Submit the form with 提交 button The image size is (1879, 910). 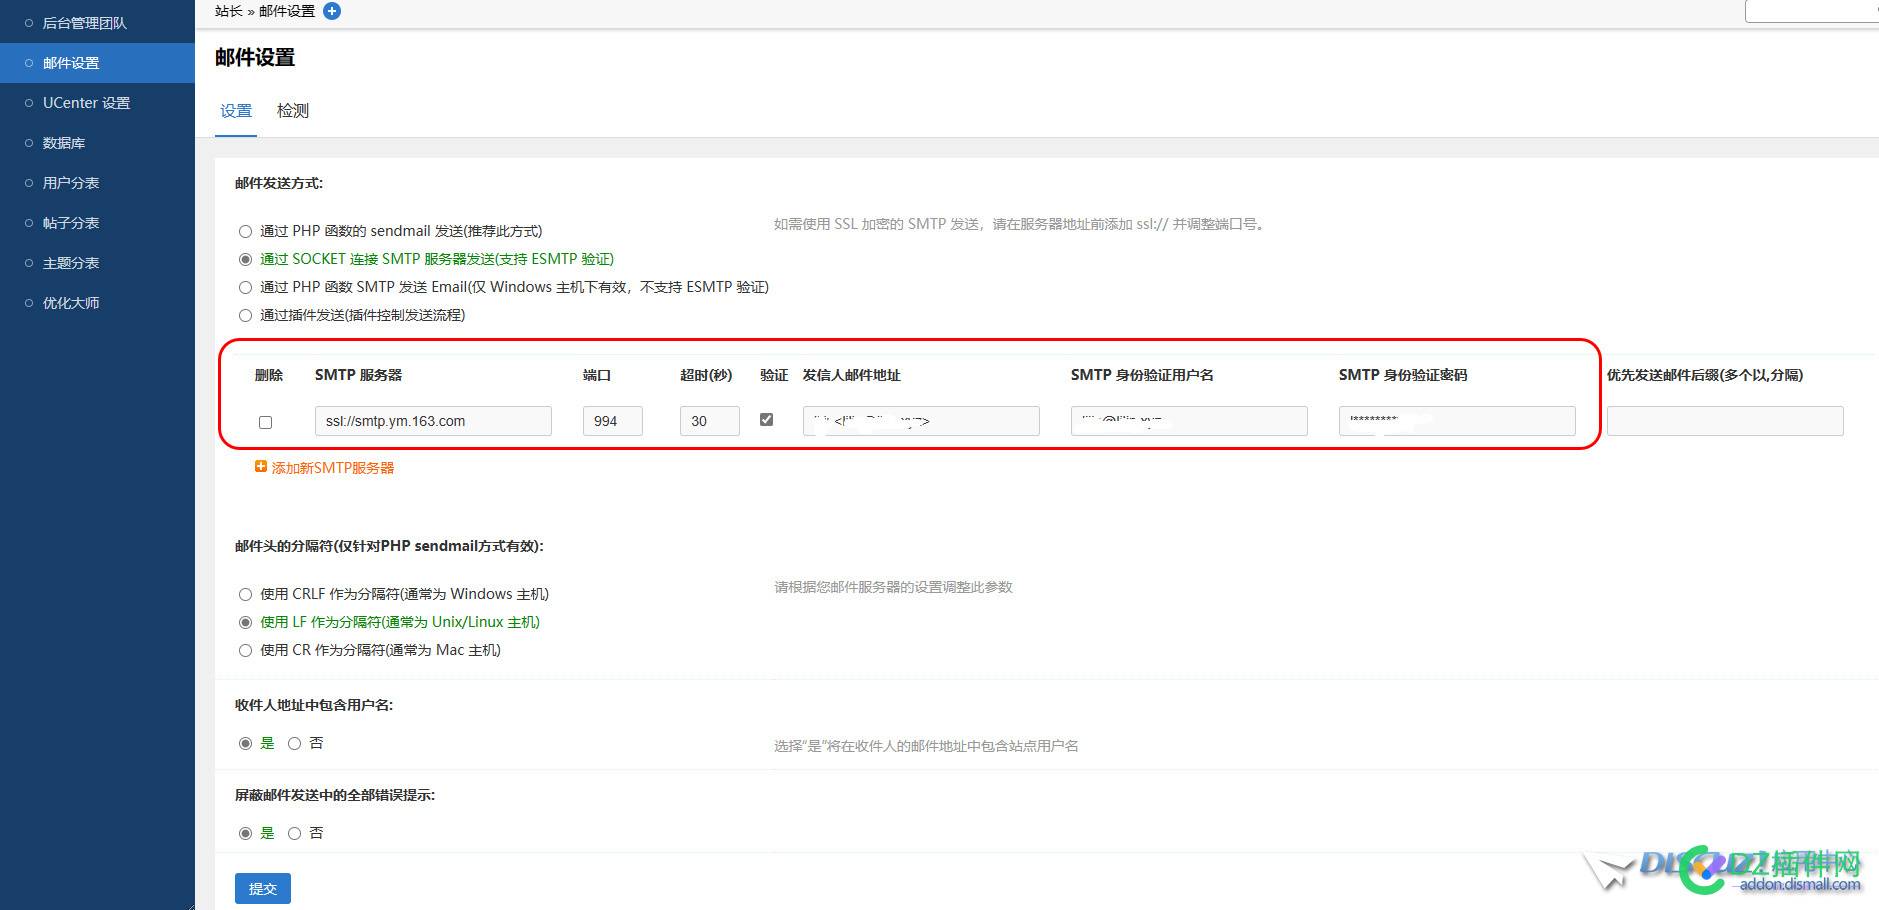click(263, 888)
